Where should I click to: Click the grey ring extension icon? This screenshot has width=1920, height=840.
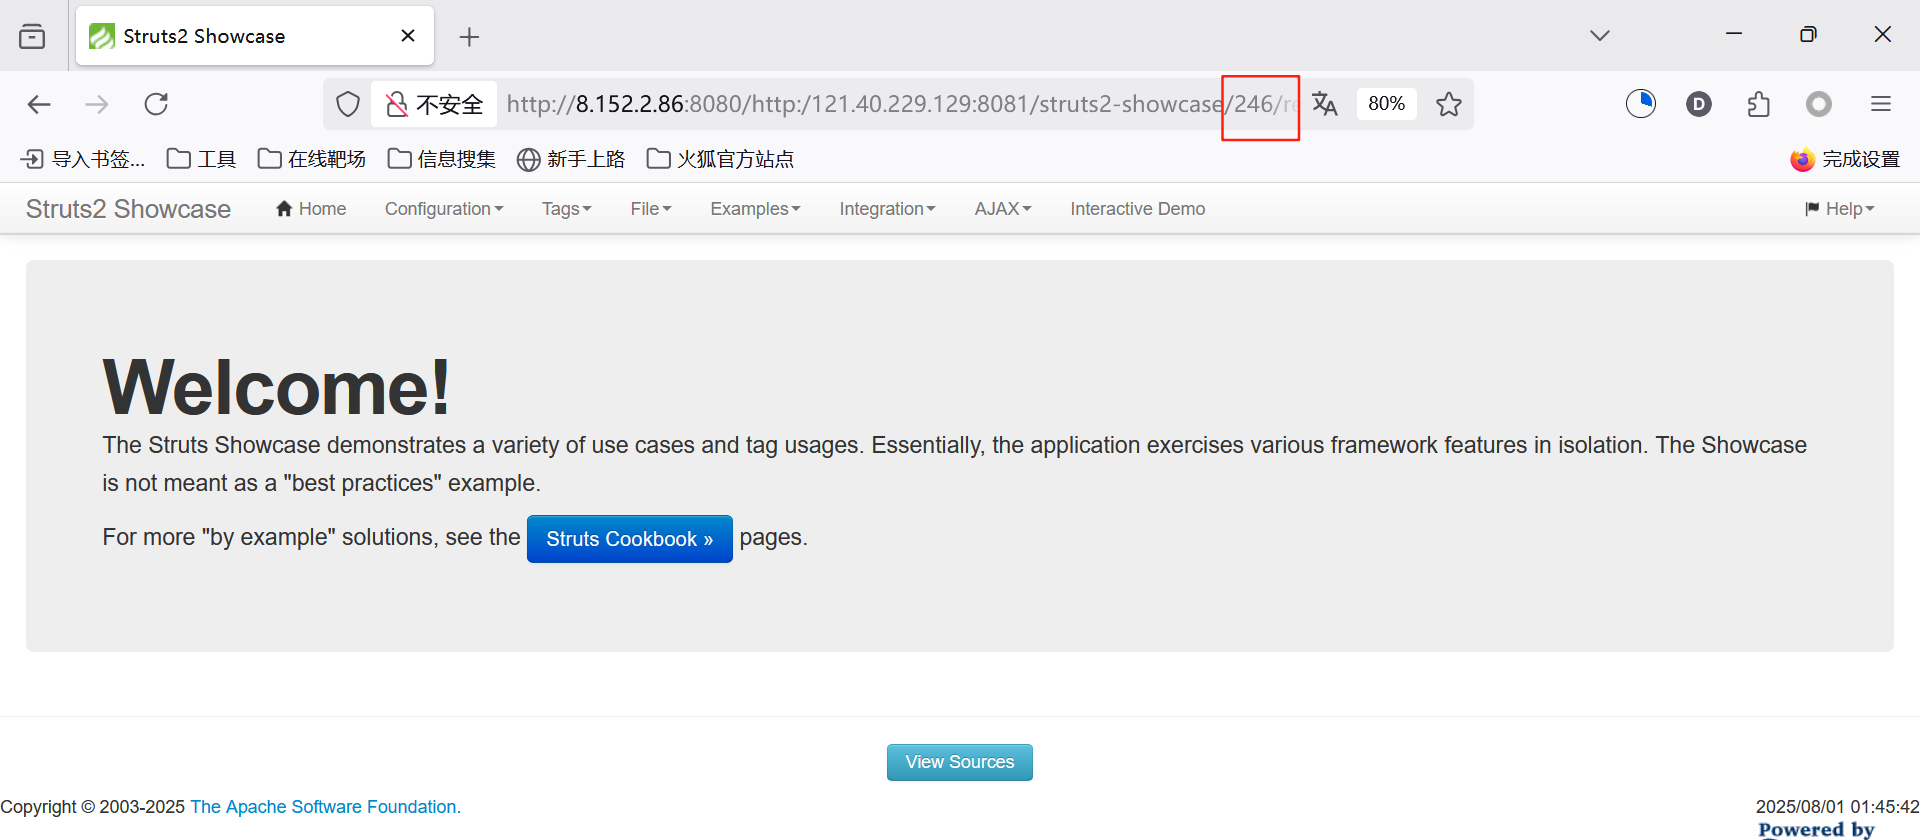1819,104
